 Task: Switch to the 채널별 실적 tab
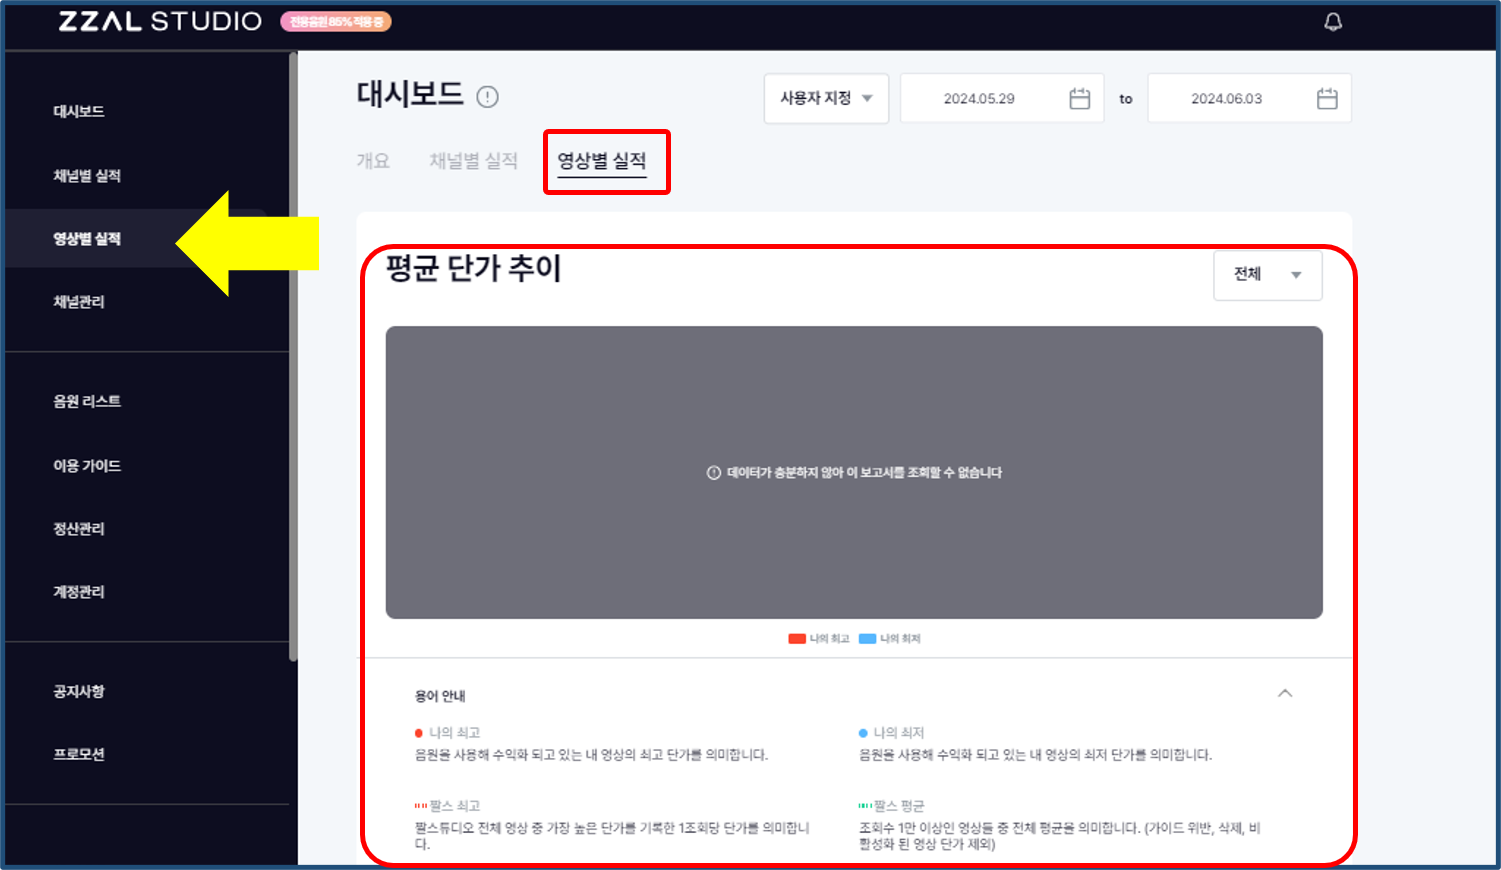click(472, 160)
